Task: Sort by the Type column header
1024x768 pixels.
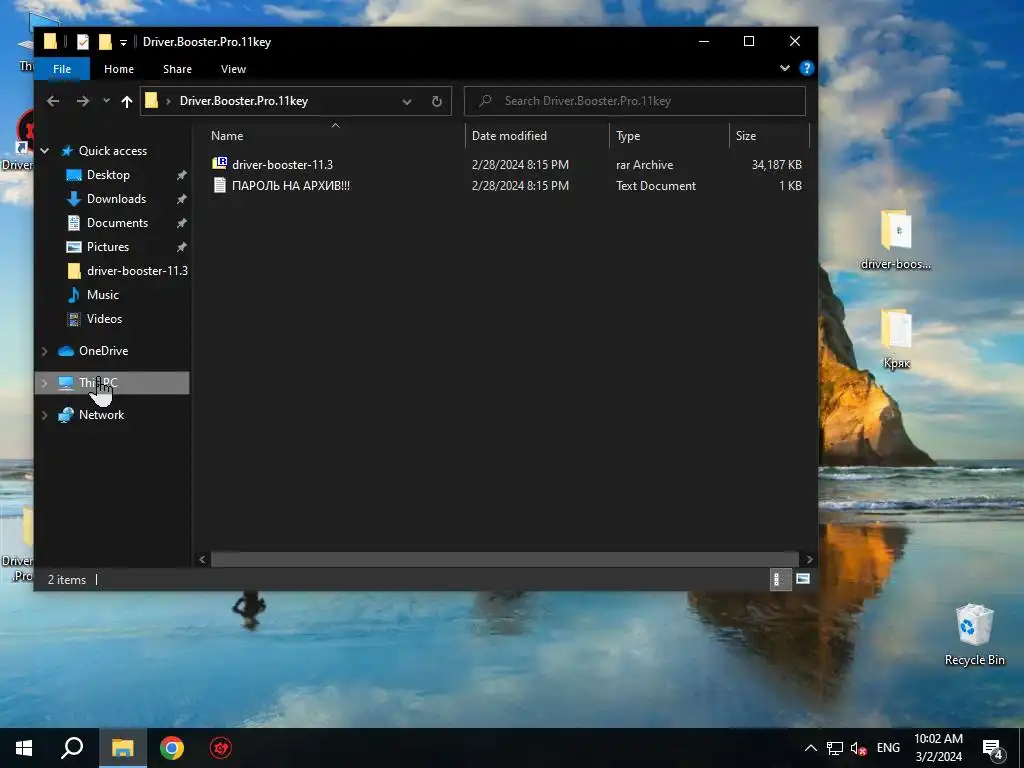Action: coord(628,136)
